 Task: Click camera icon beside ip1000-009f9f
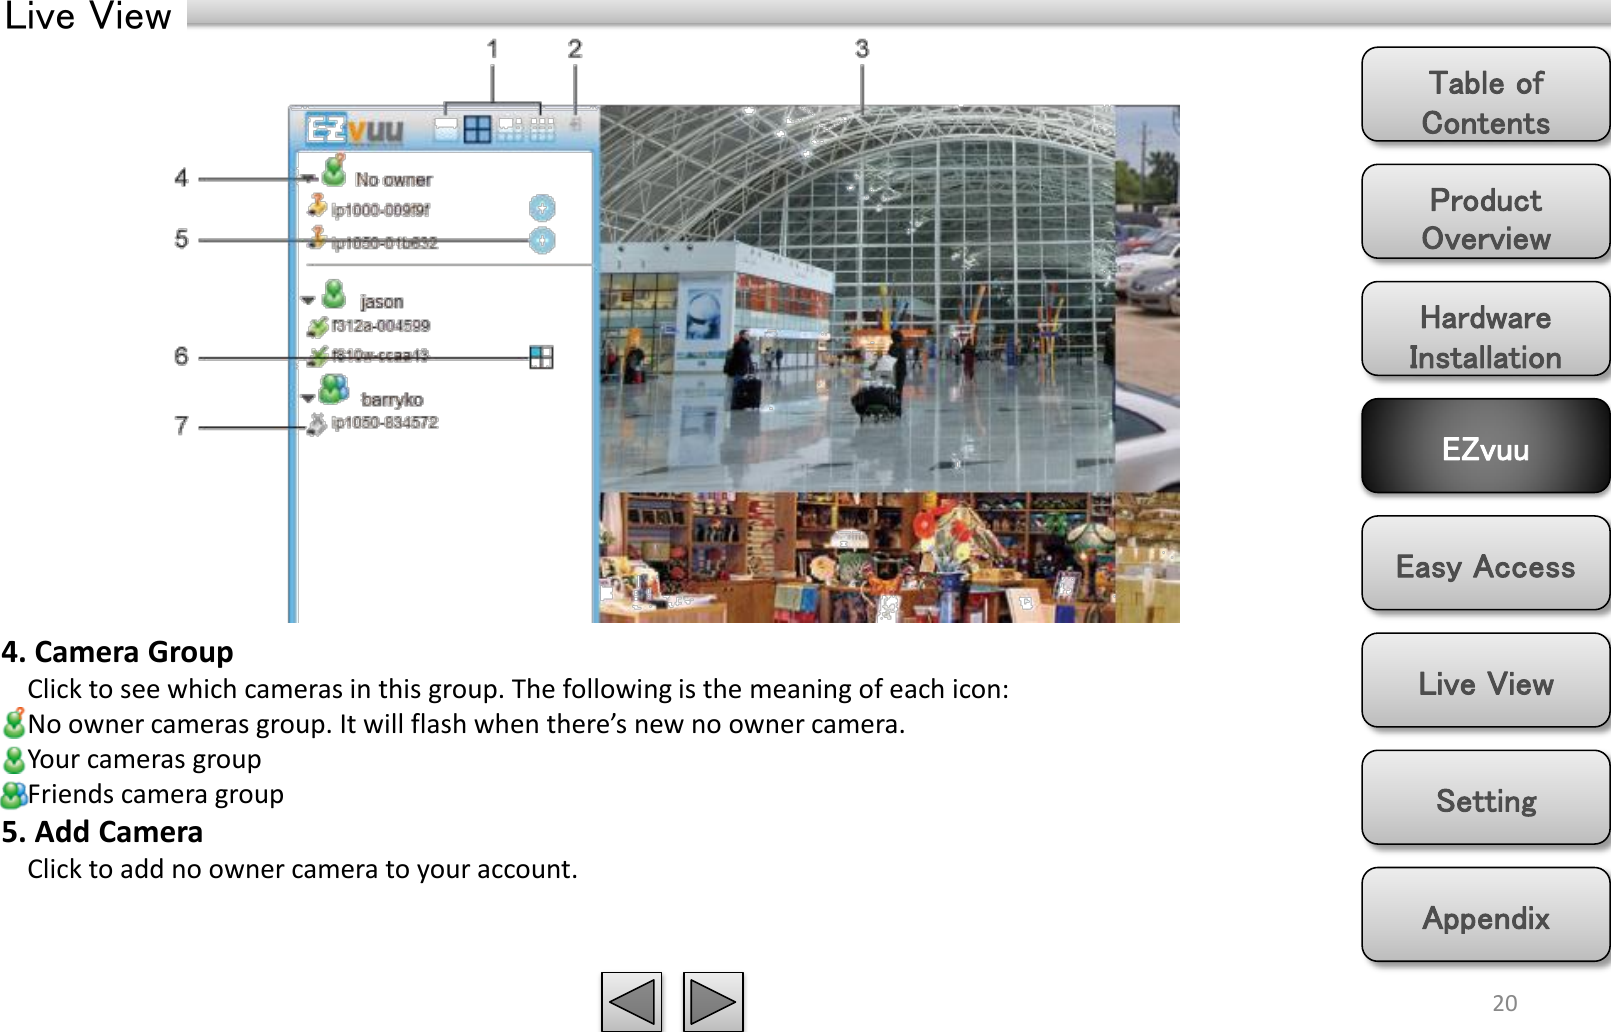point(317,205)
